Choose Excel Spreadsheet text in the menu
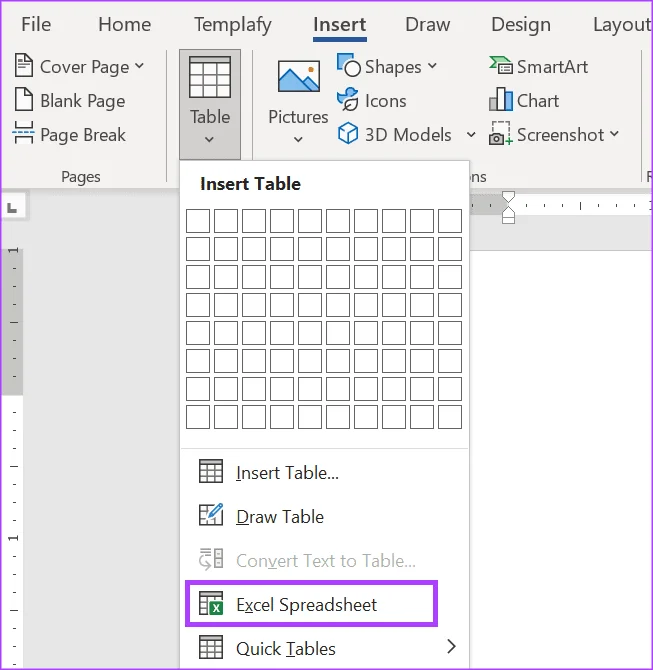The image size is (653, 670). pyautogui.click(x=306, y=605)
